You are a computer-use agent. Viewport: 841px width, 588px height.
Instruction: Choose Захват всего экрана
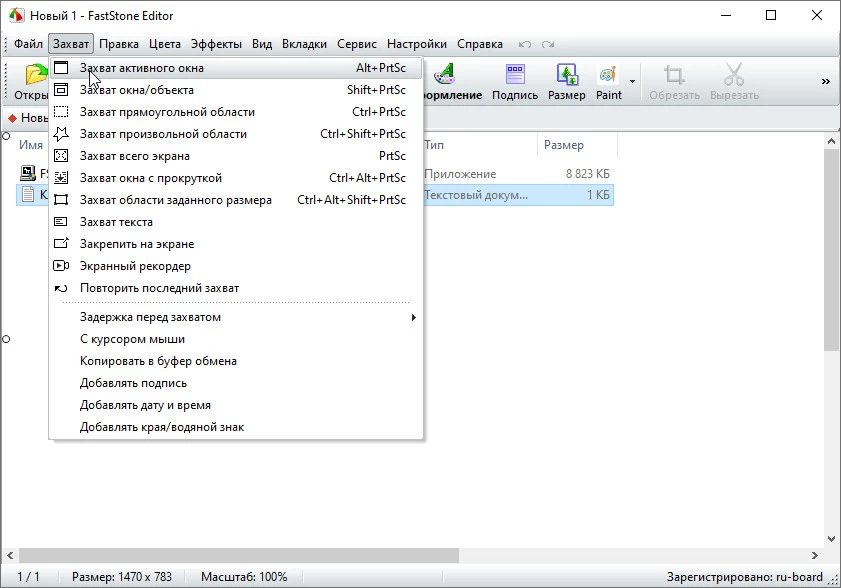pyautogui.click(x=236, y=156)
